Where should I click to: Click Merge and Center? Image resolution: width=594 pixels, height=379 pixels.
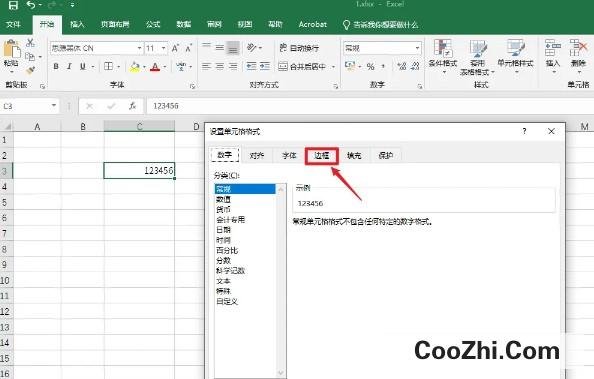coord(302,67)
